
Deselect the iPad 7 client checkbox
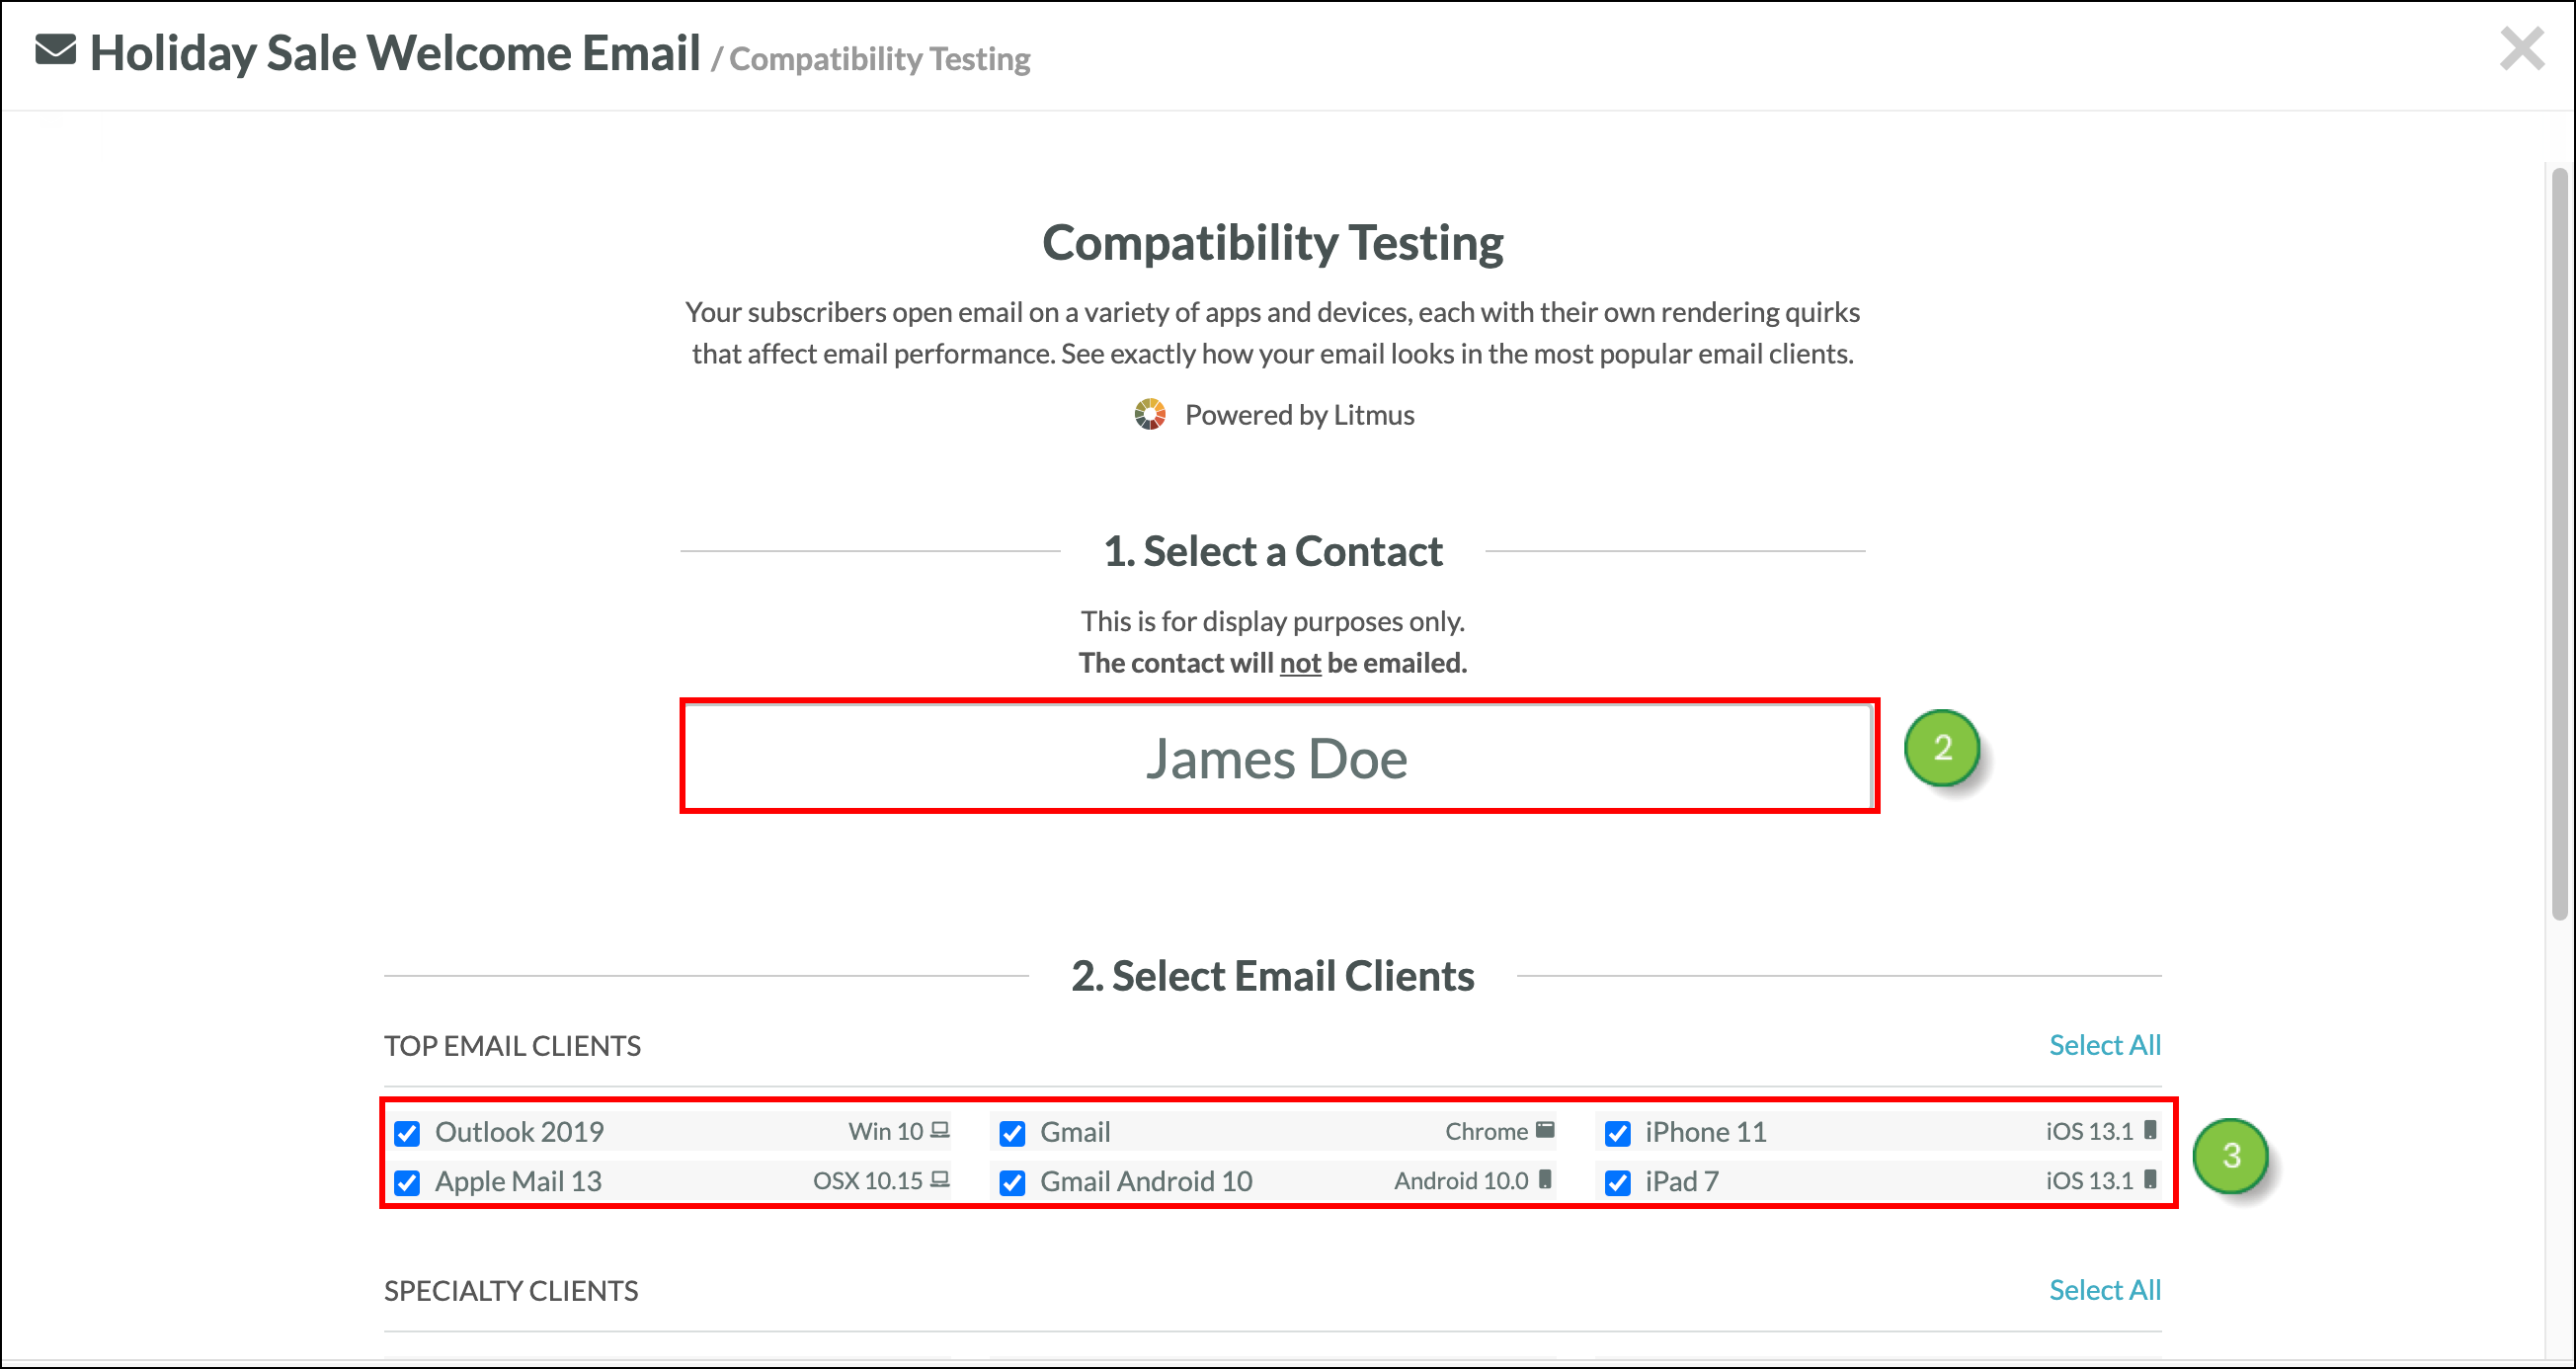pos(1617,1183)
